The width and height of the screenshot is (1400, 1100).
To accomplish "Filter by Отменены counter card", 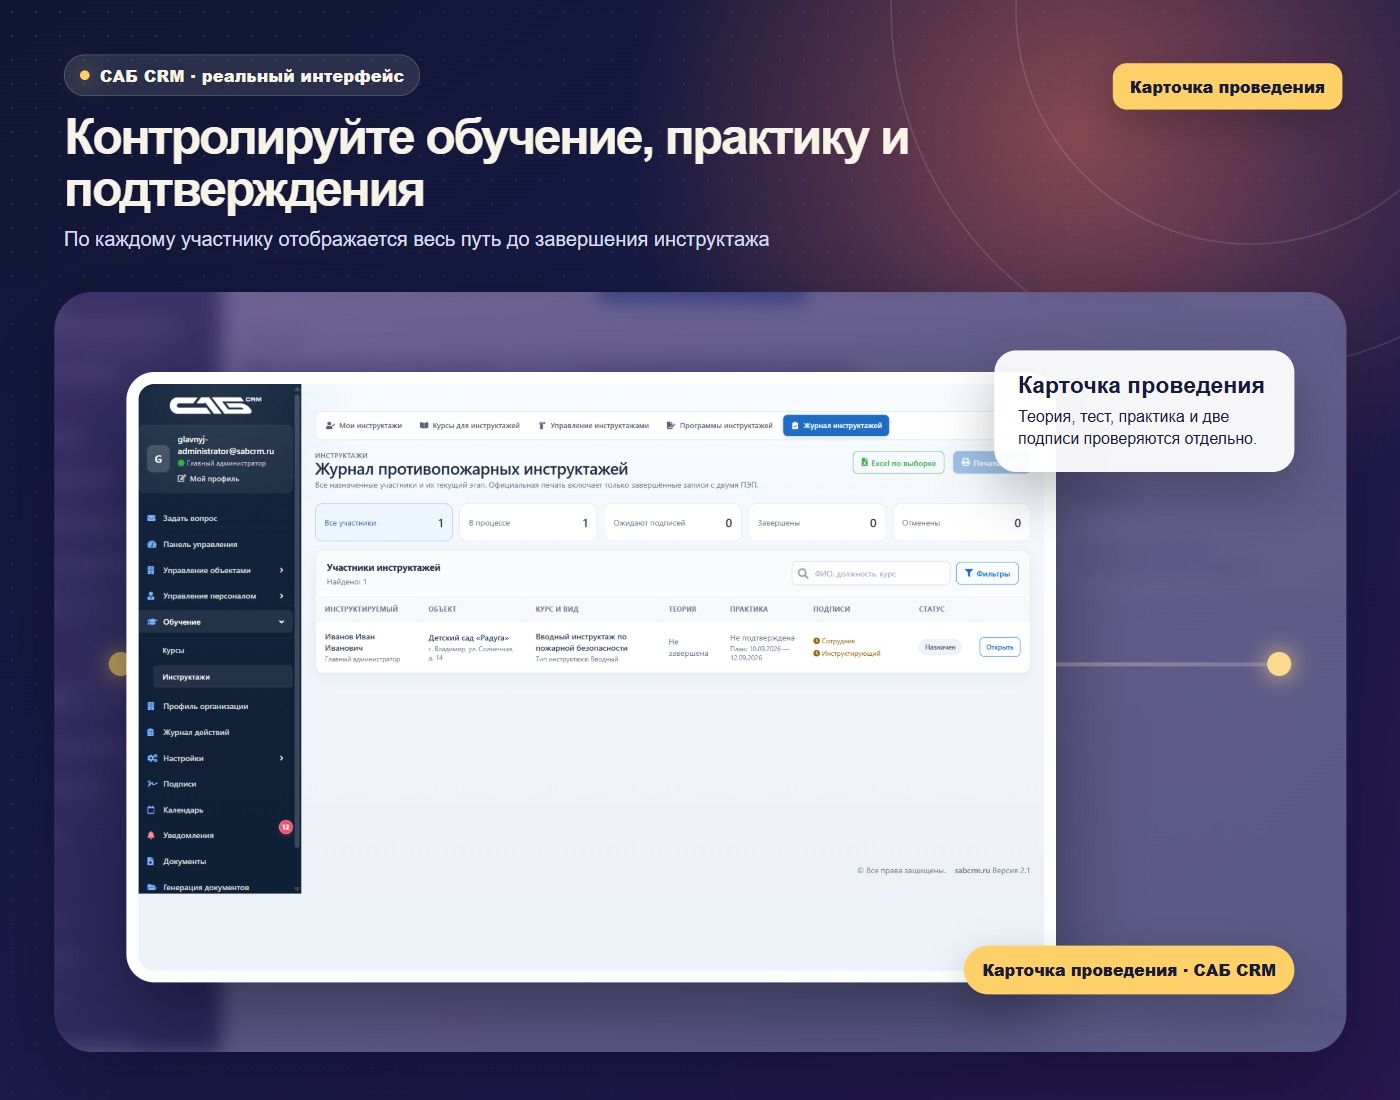I will click(961, 522).
